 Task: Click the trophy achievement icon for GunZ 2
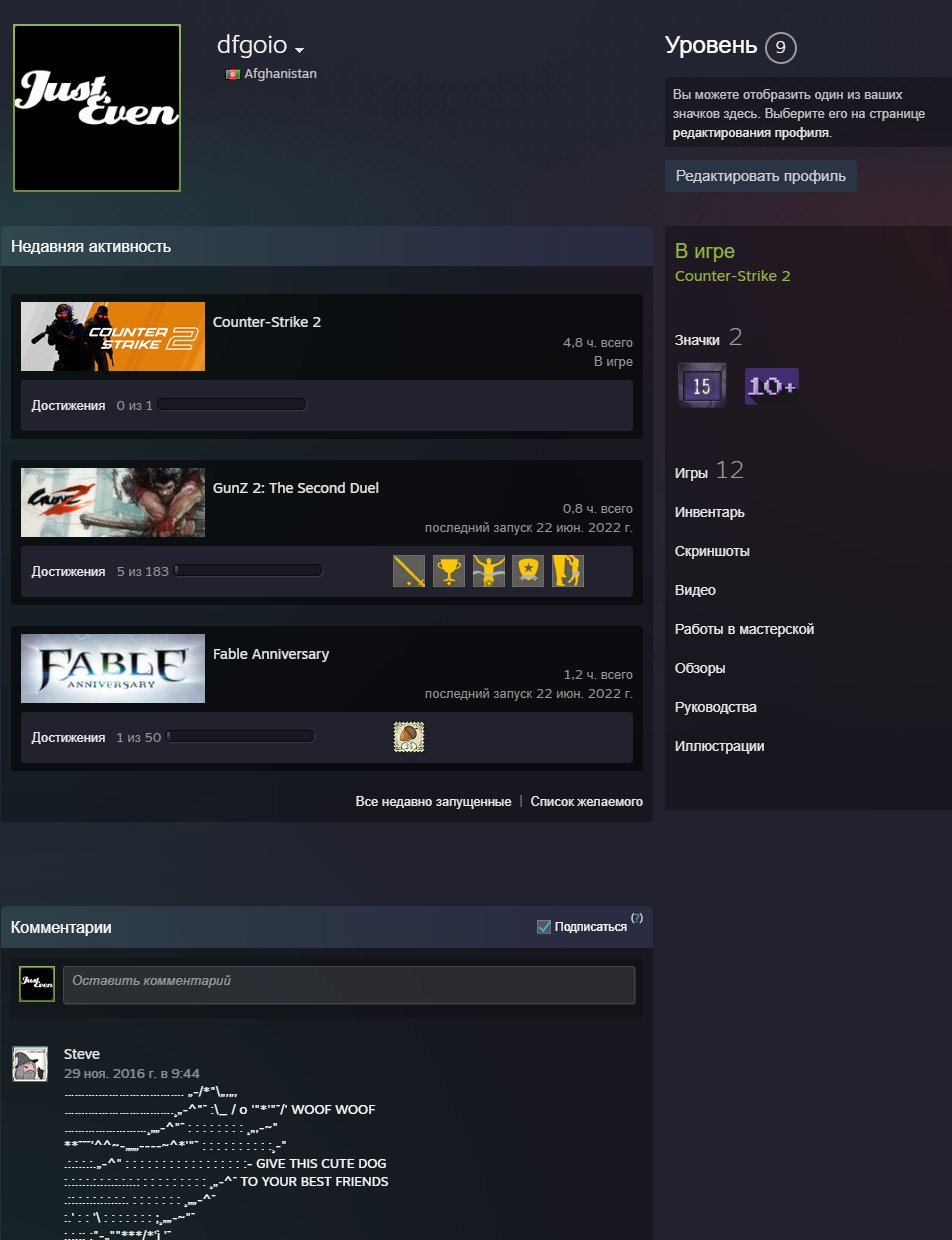click(x=449, y=571)
